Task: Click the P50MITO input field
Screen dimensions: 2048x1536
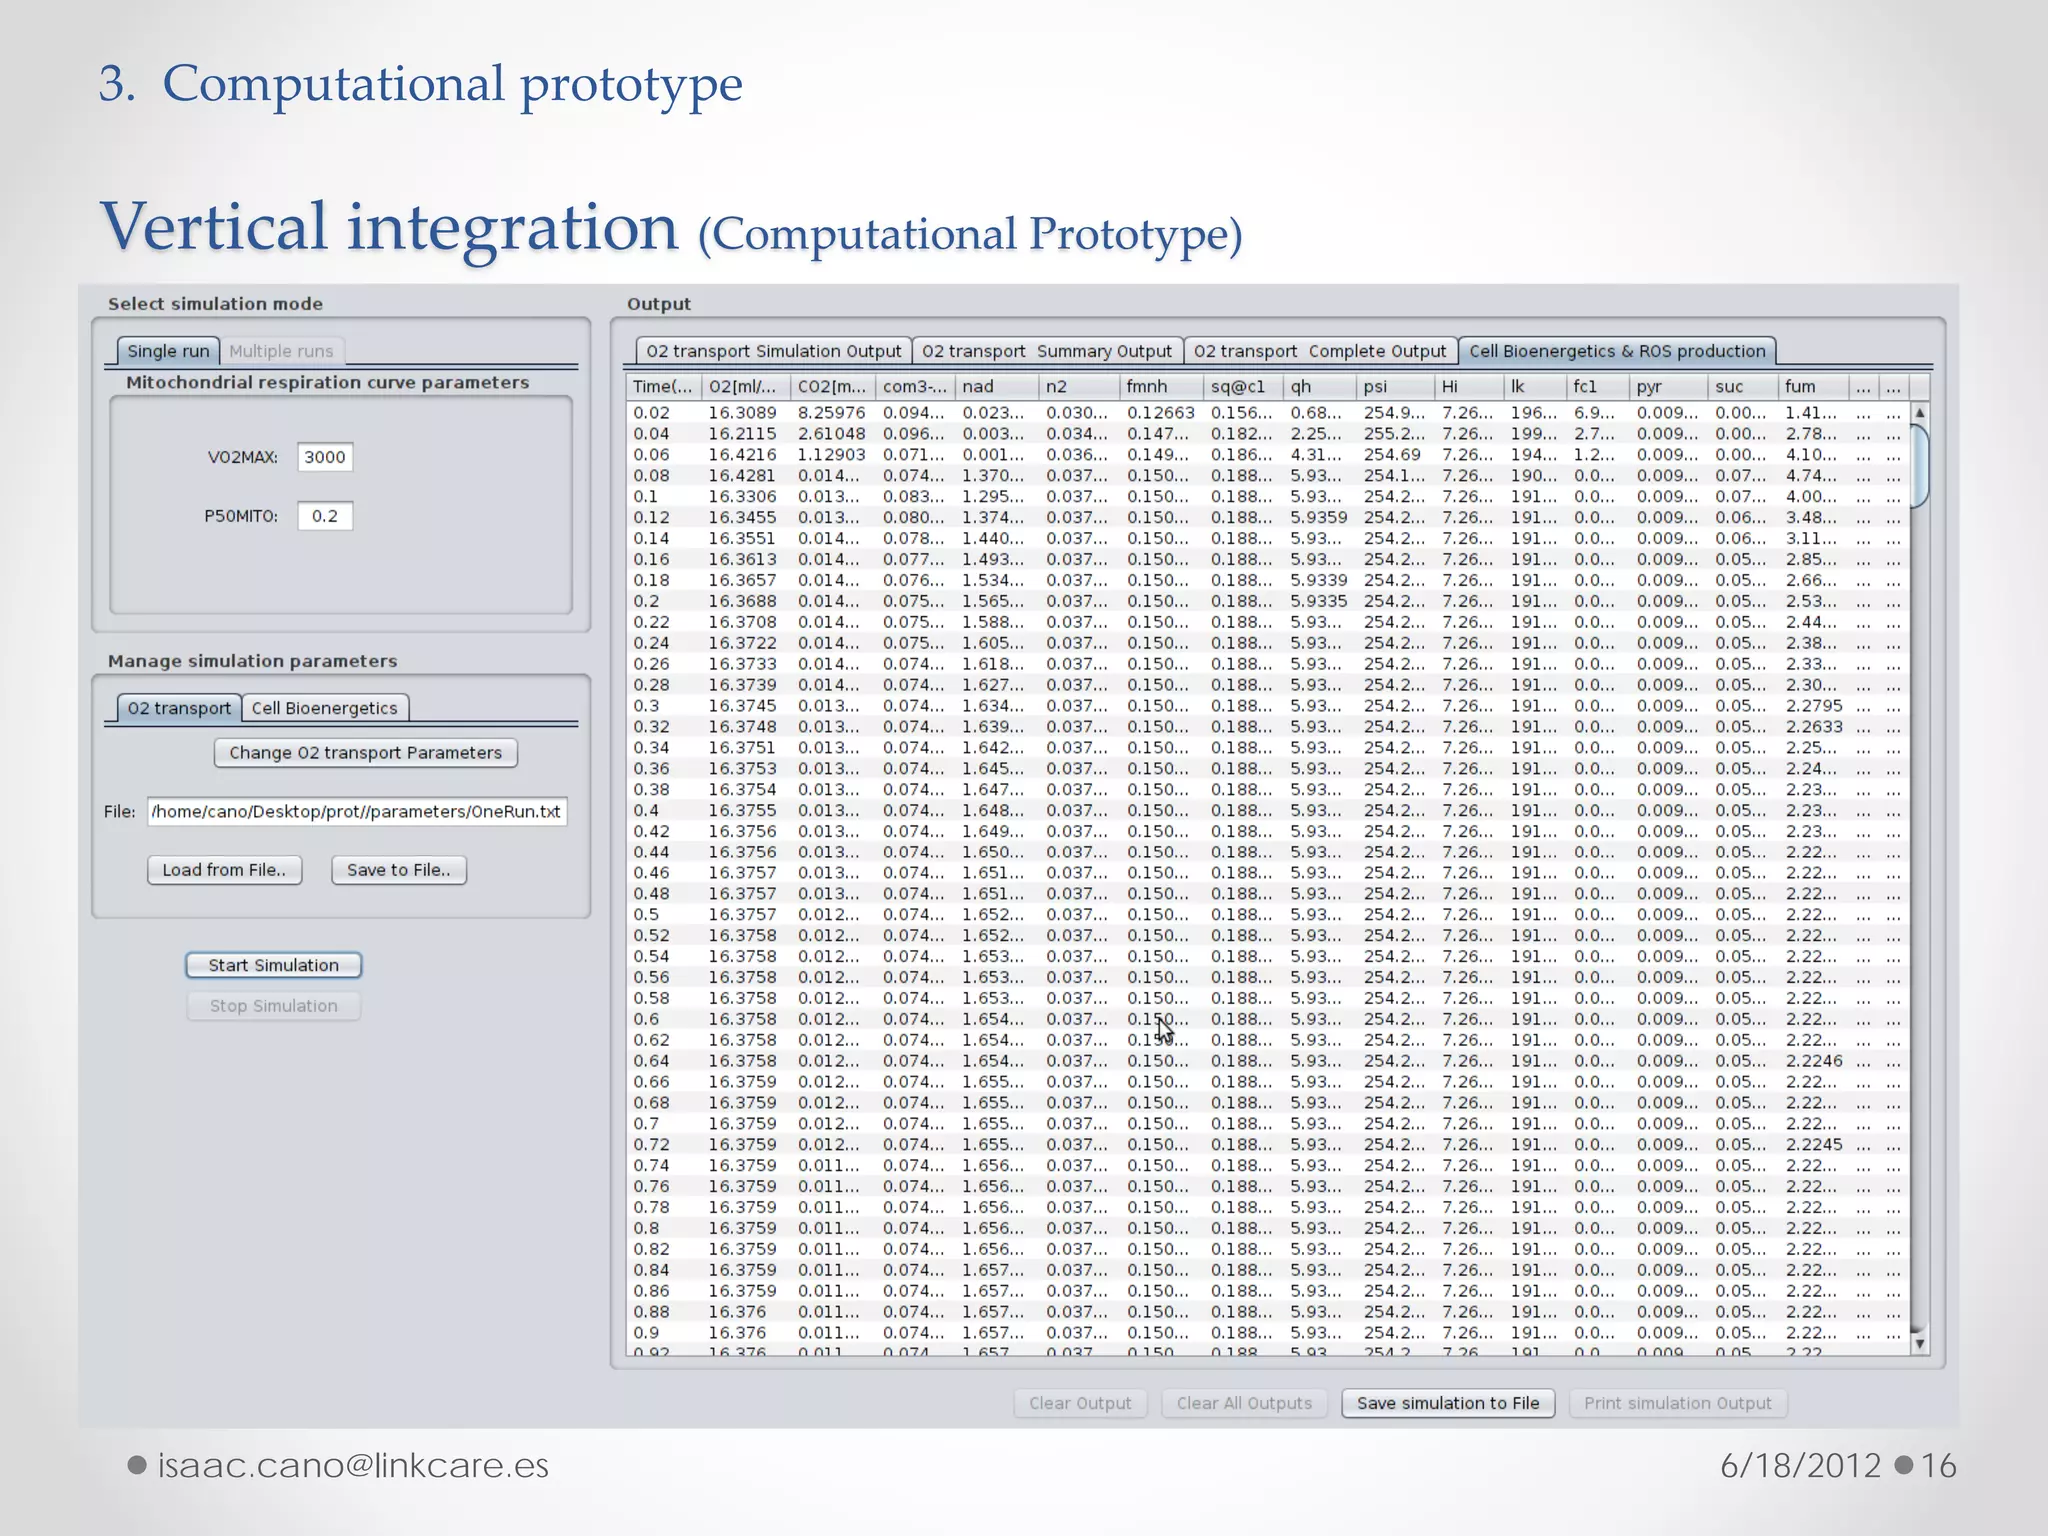Action: pos(325,516)
